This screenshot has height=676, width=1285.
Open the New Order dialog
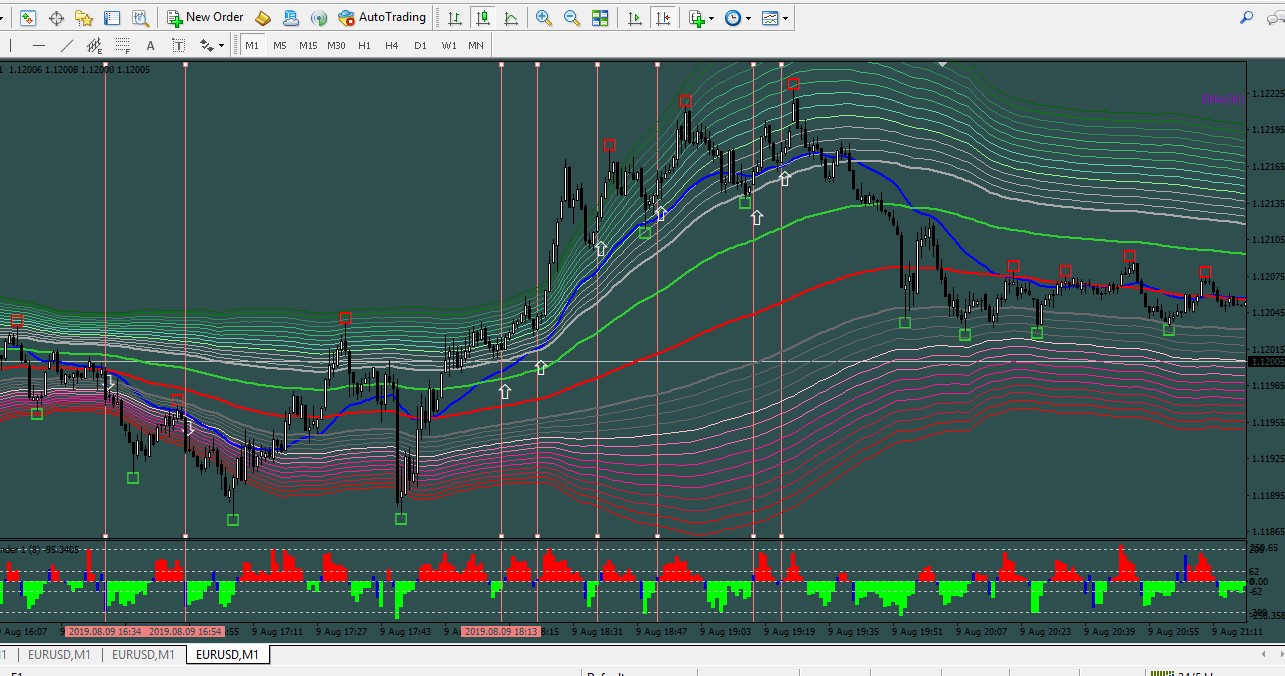click(x=205, y=17)
